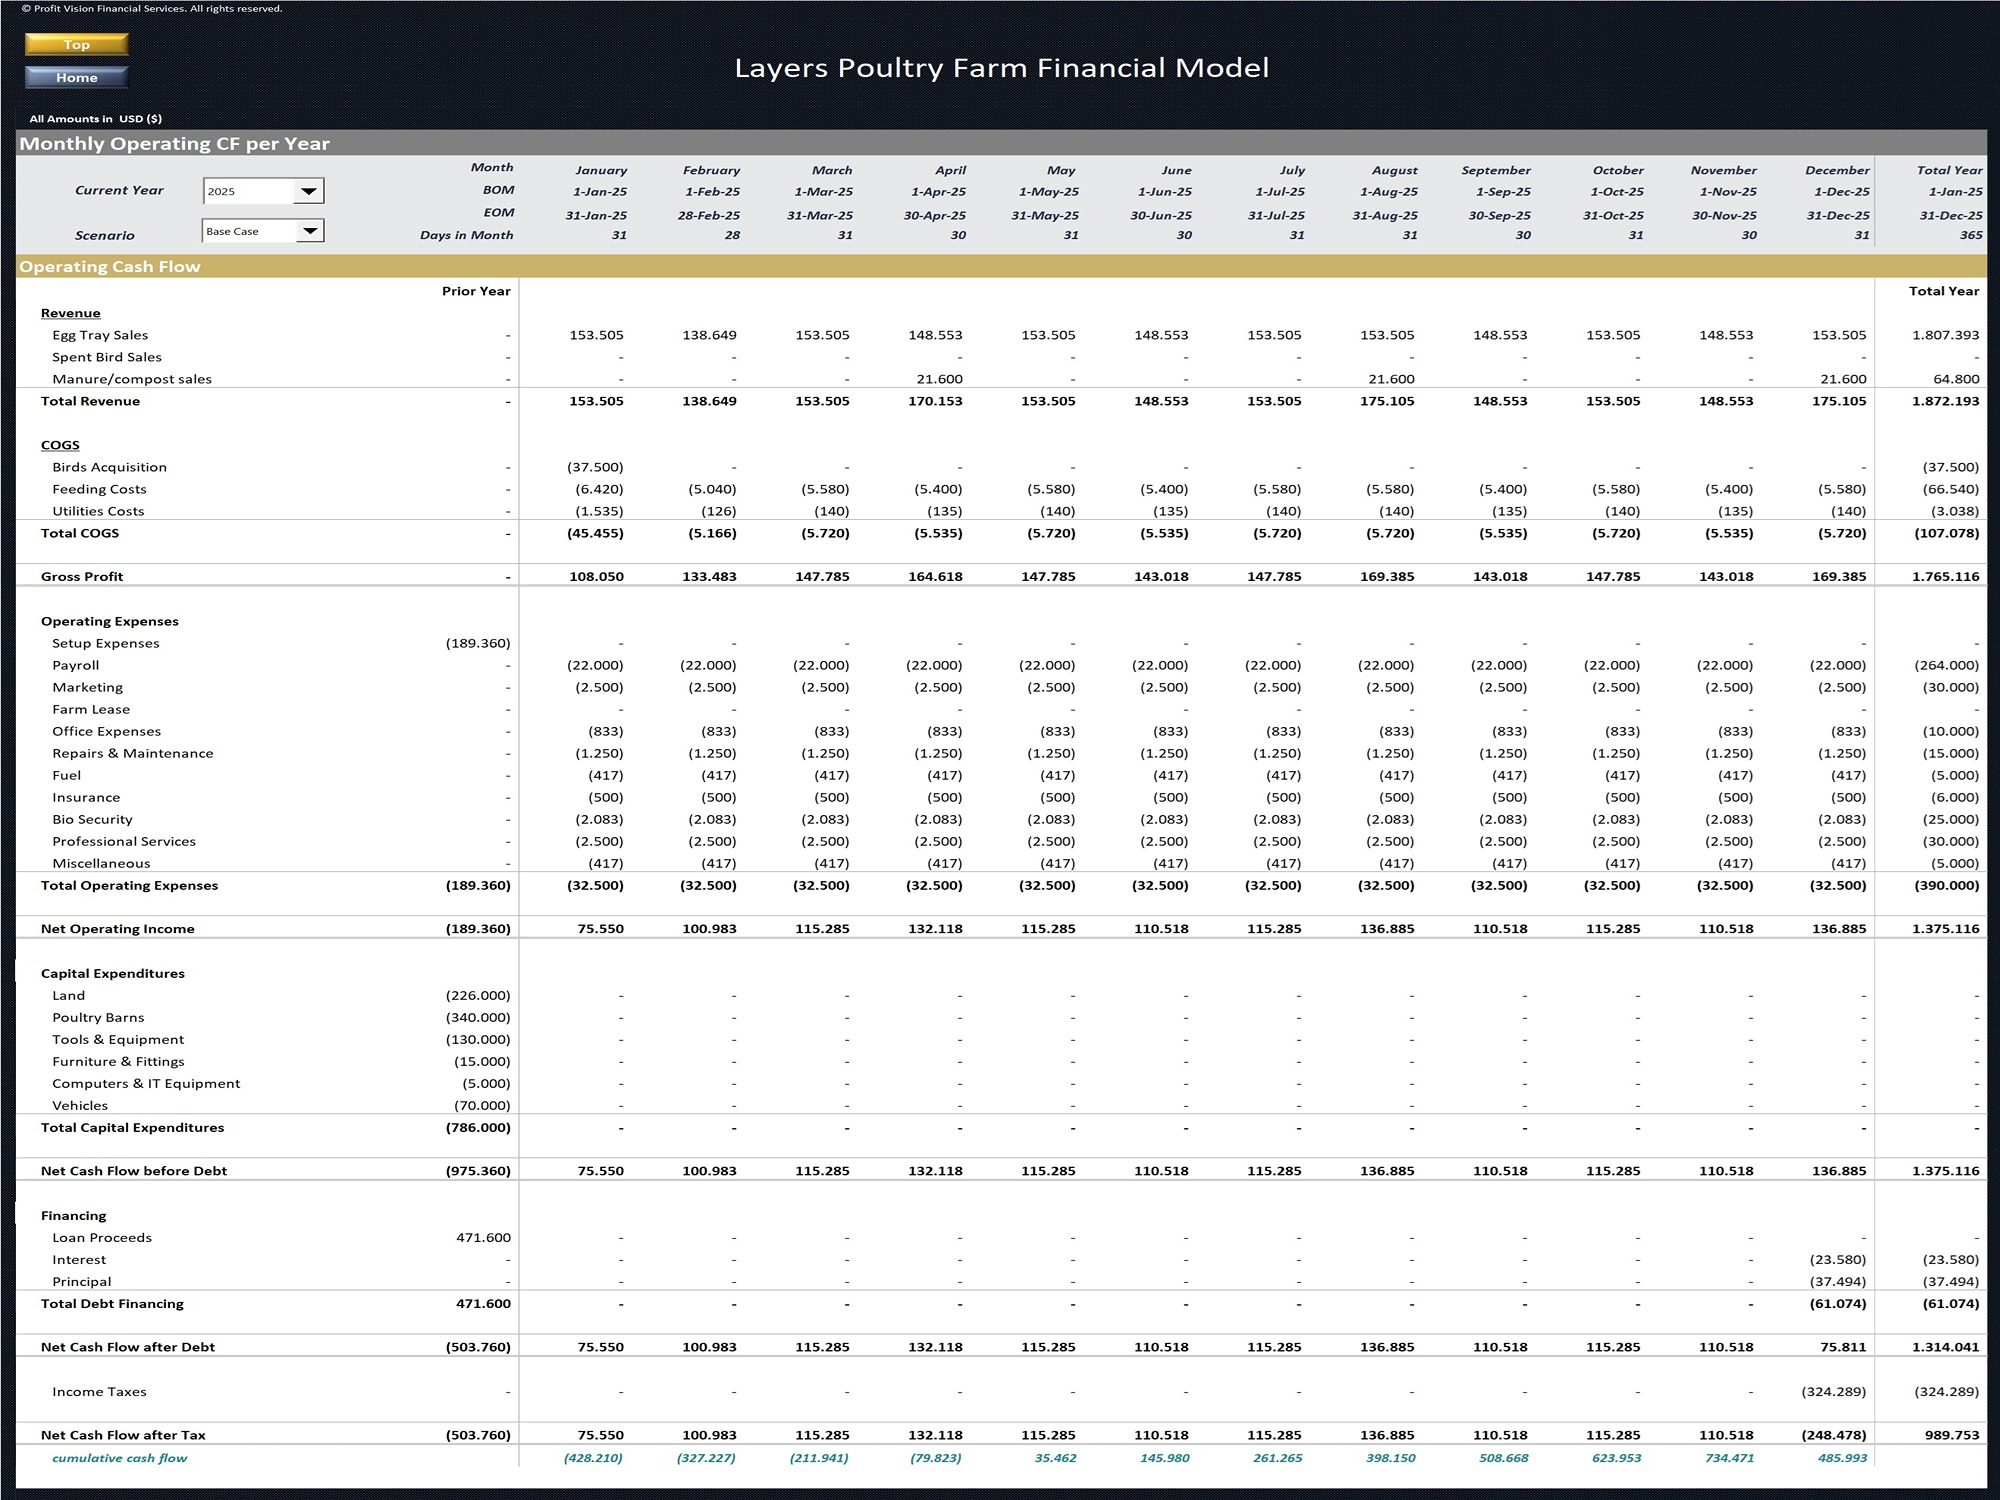Select total year revenue 1.872.193
The height and width of the screenshot is (1500, 2000).
pyautogui.click(x=1945, y=401)
